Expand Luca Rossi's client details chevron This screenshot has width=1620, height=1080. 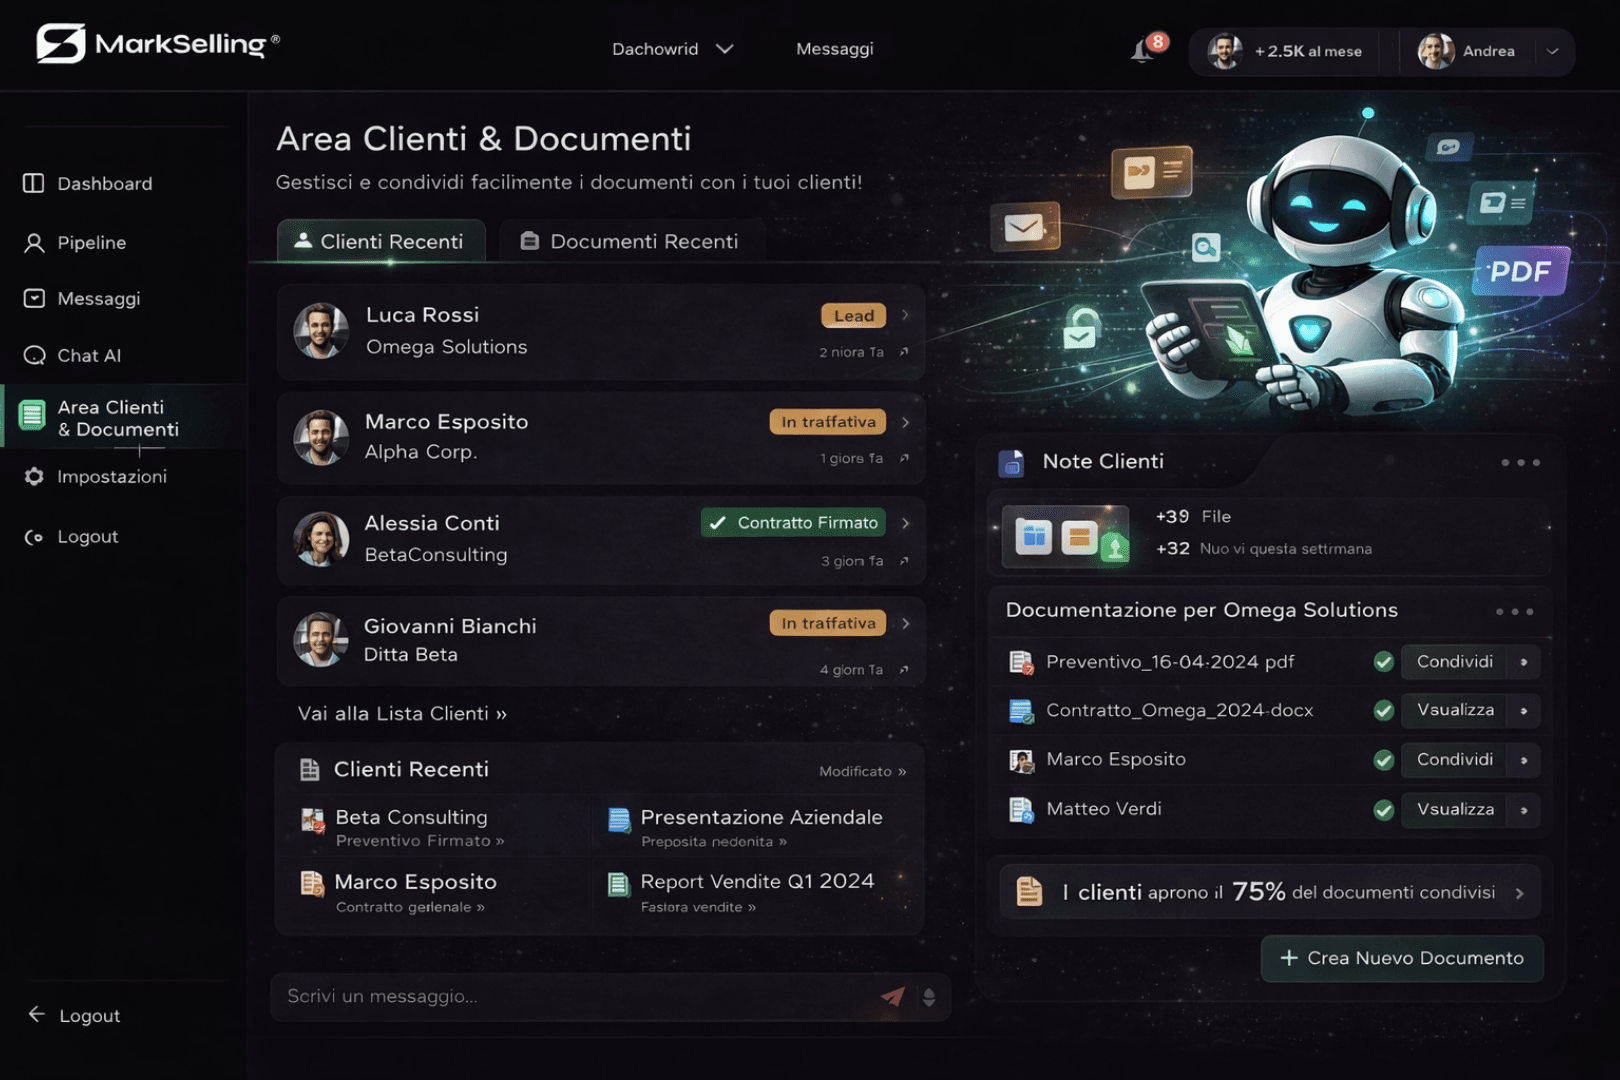click(905, 315)
